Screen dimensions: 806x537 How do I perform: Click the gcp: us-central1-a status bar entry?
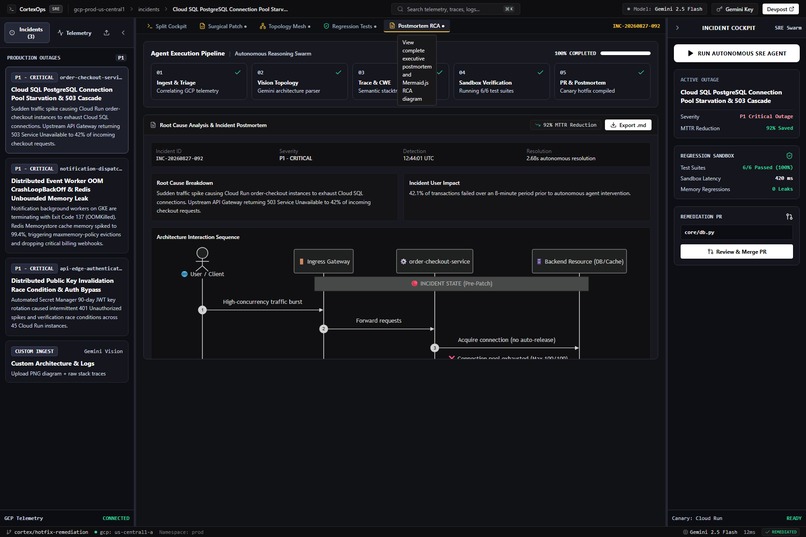click(x=123, y=532)
